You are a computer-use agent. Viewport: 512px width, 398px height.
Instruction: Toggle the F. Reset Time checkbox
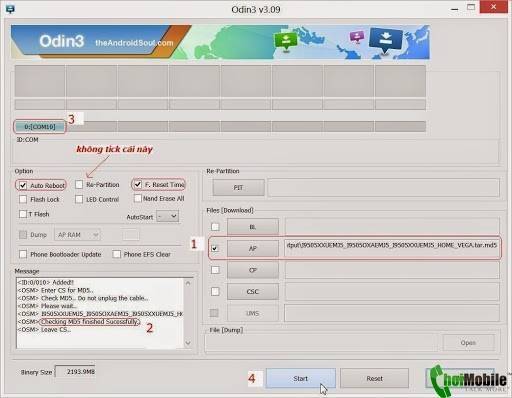tap(138, 184)
